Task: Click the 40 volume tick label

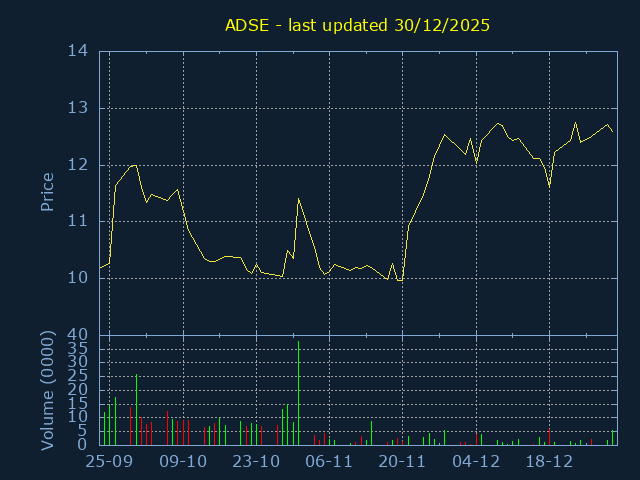Action: pyautogui.click(x=77, y=334)
